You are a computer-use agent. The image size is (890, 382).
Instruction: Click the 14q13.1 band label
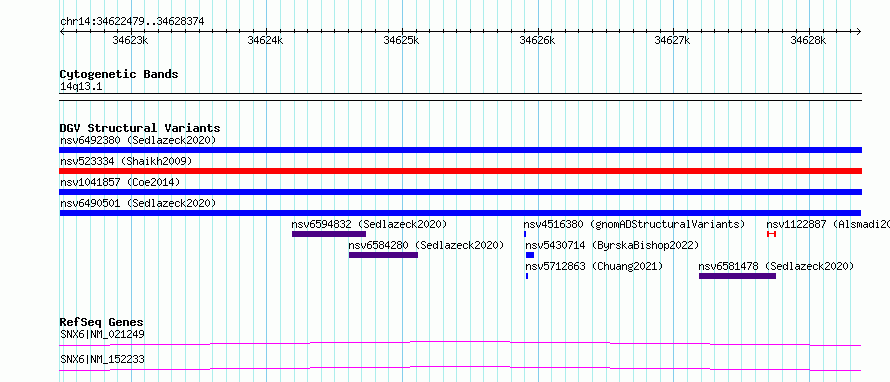81,87
